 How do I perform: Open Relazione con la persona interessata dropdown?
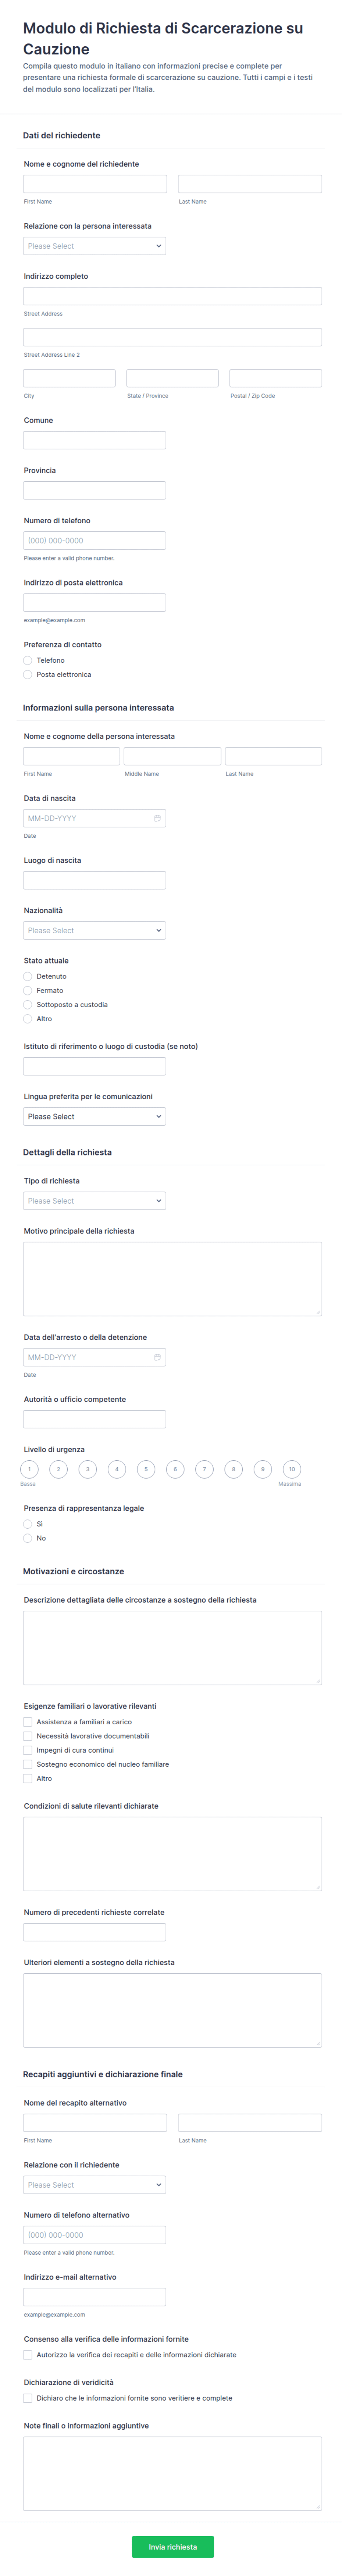(94, 246)
